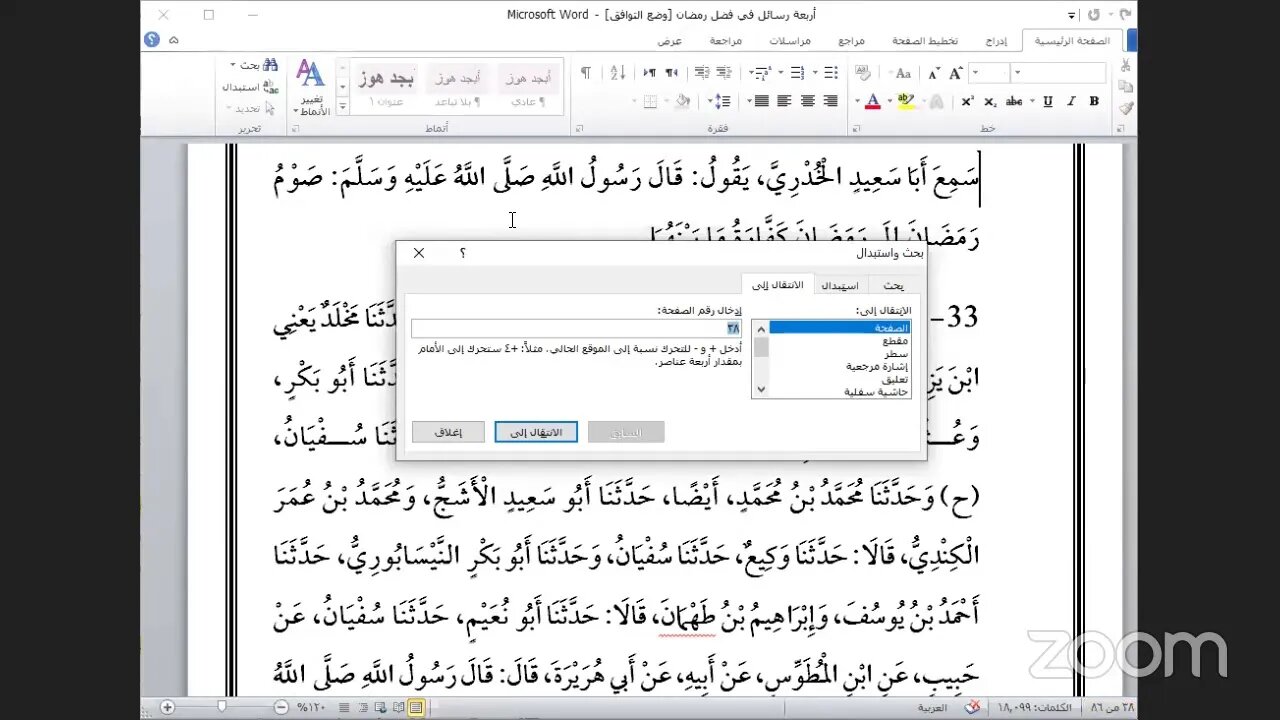The height and width of the screenshot is (720, 1280).
Task: Toggle Bold formatting in the Font group
Action: (x=1094, y=101)
